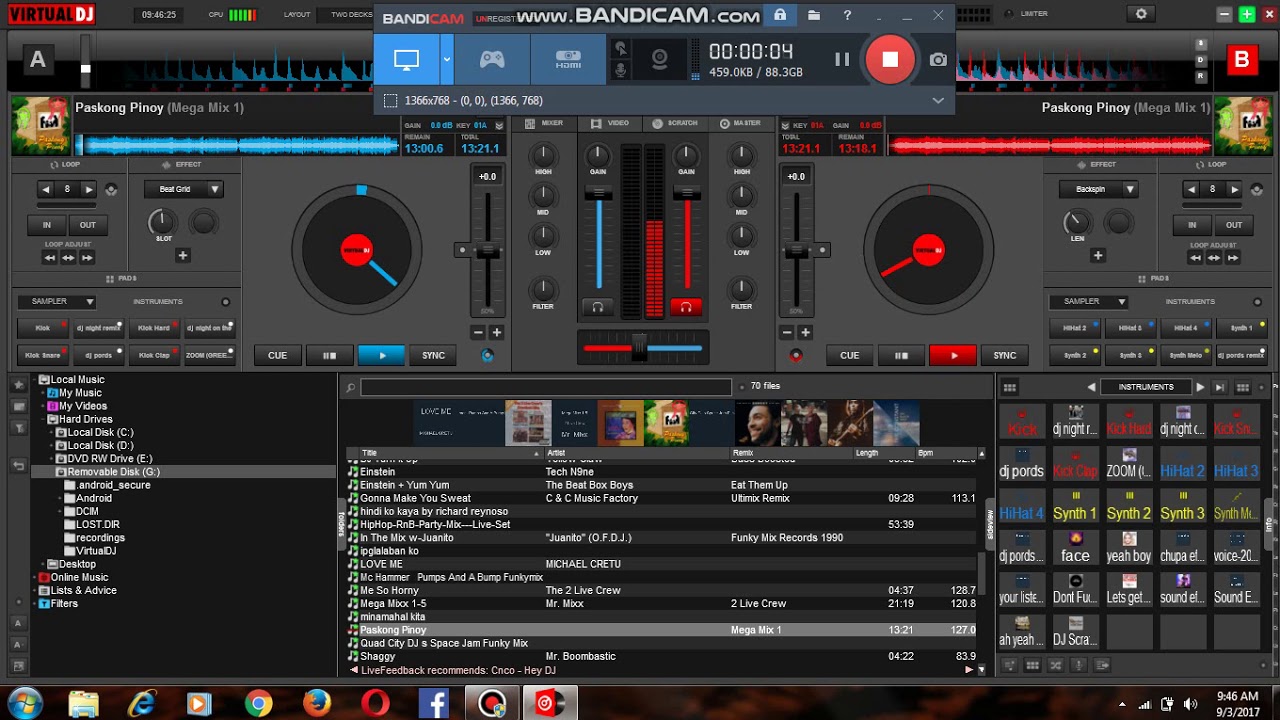Select Removable Disk (G:) folder
Image resolution: width=1280 pixels, height=720 pixels.
tap(112, 472)
